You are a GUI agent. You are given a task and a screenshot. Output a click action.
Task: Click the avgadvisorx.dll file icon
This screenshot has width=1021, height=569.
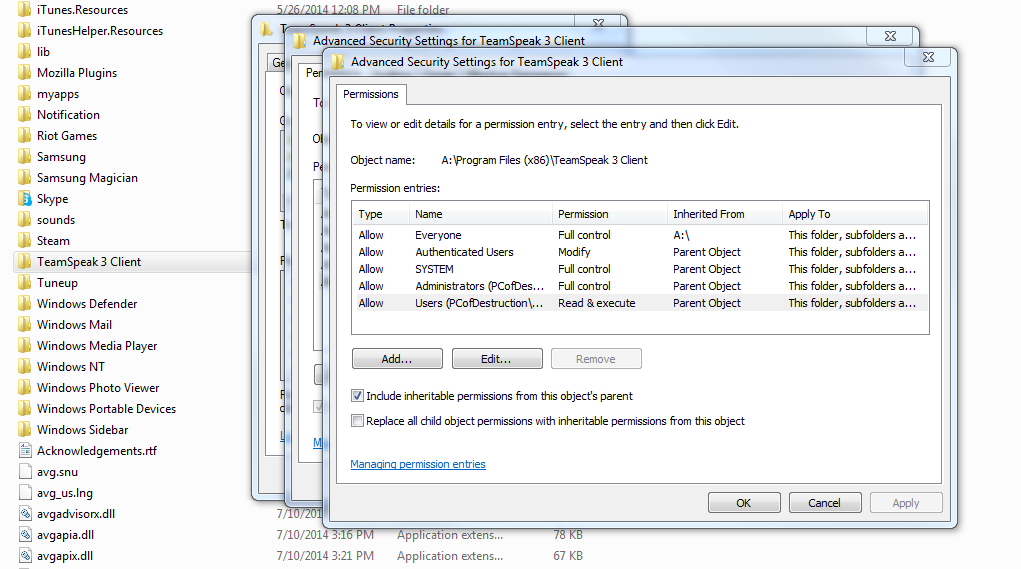[x=25, y=514]
